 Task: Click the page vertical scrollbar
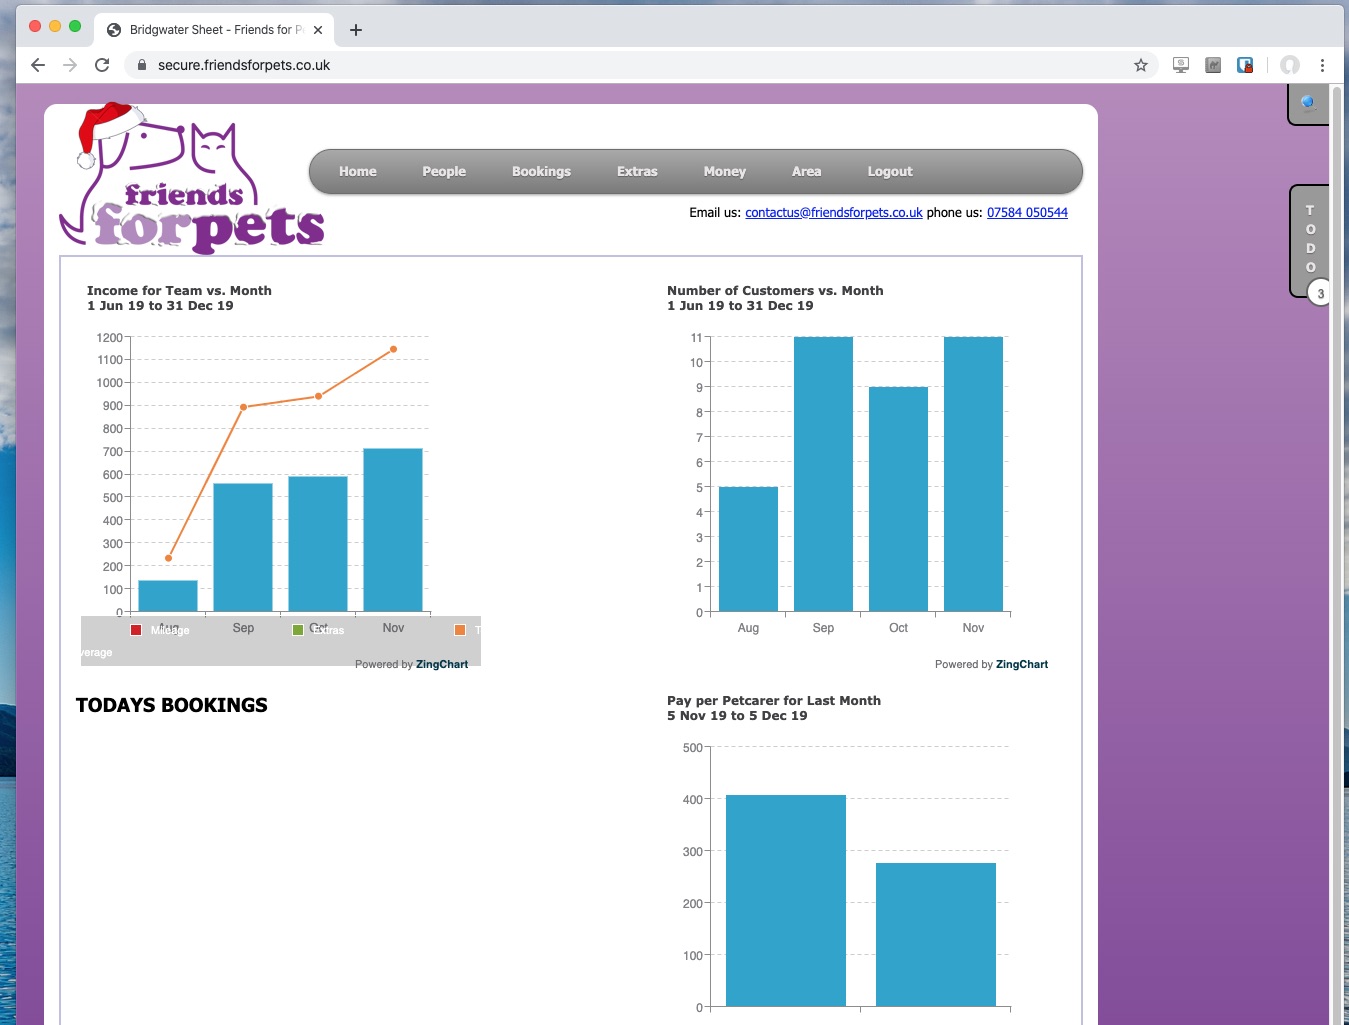click(1336, 555)
